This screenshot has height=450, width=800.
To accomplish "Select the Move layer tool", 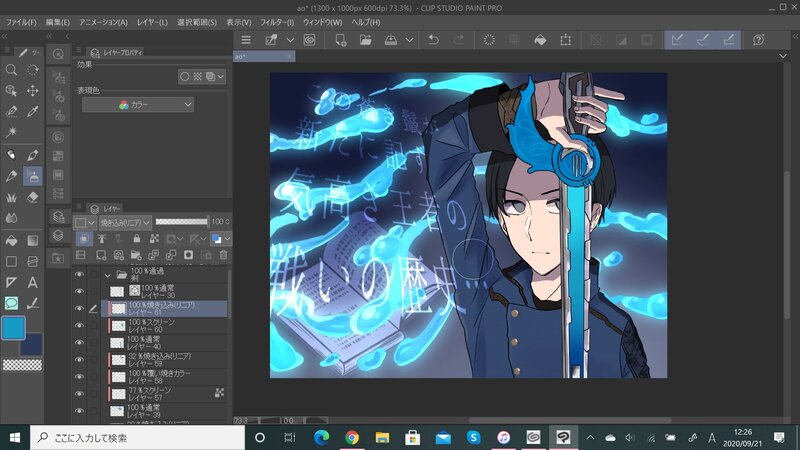I will (x=33, y=91).
